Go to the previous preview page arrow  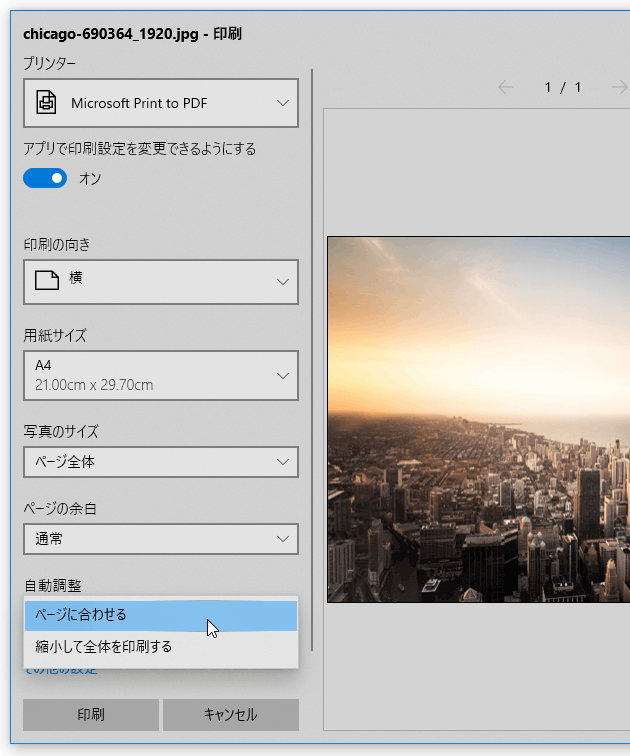506,87
